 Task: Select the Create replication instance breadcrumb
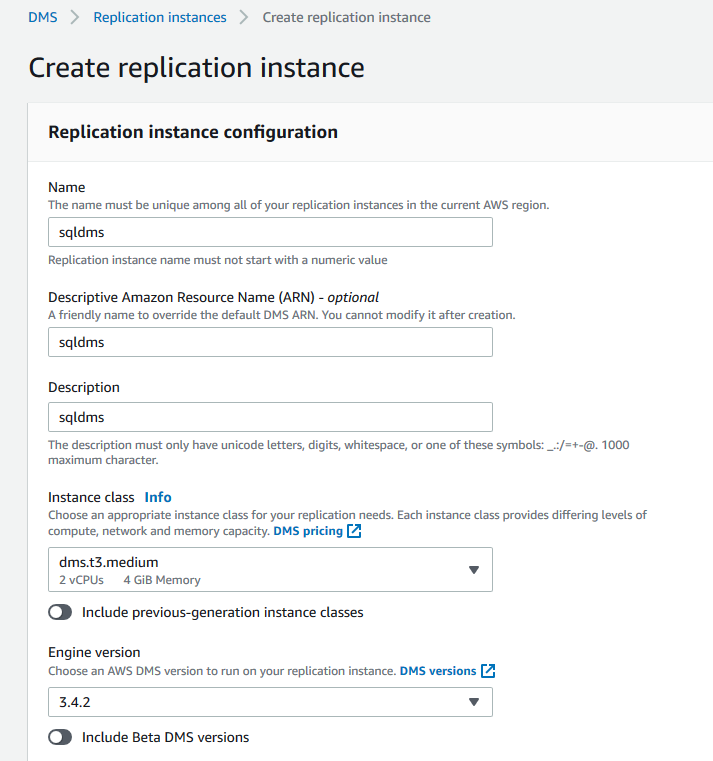click(346, 17)
